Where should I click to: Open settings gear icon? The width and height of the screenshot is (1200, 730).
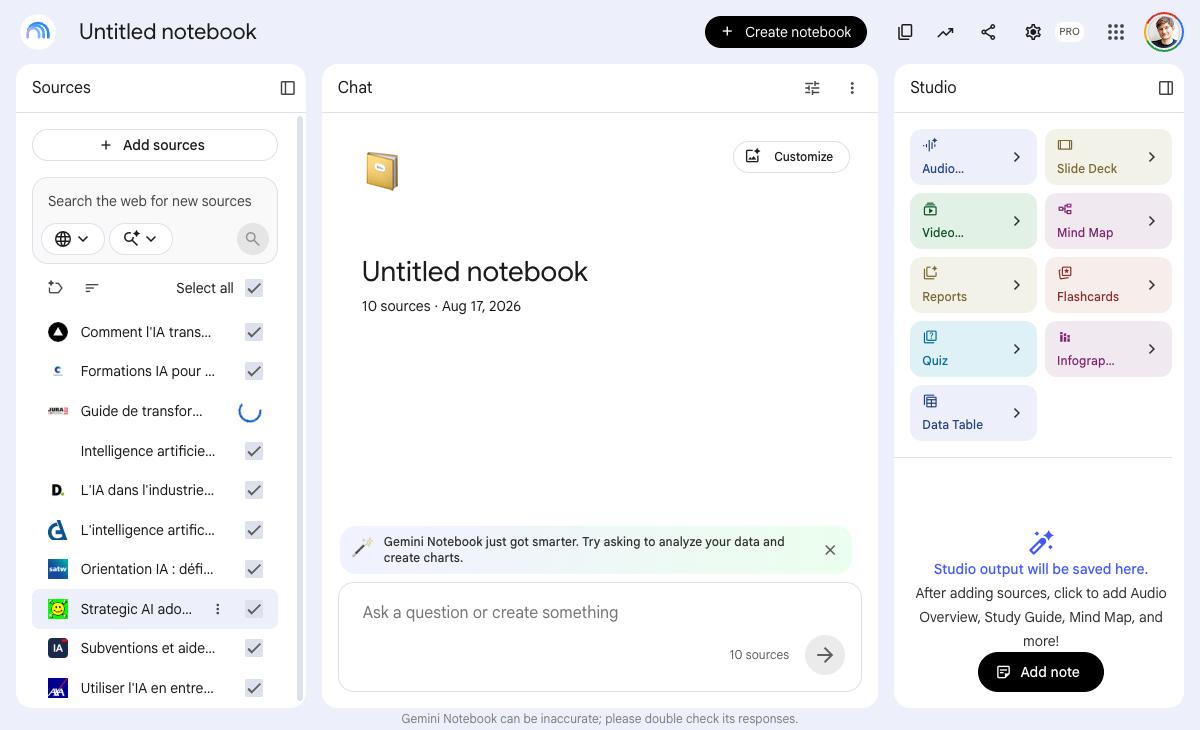tap(1033, 32)
